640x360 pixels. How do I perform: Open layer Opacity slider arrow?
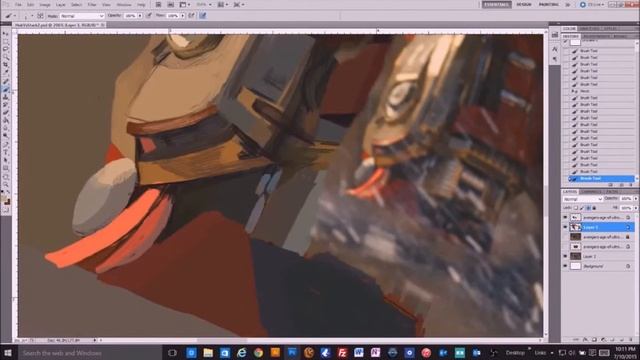pos(636,199)
